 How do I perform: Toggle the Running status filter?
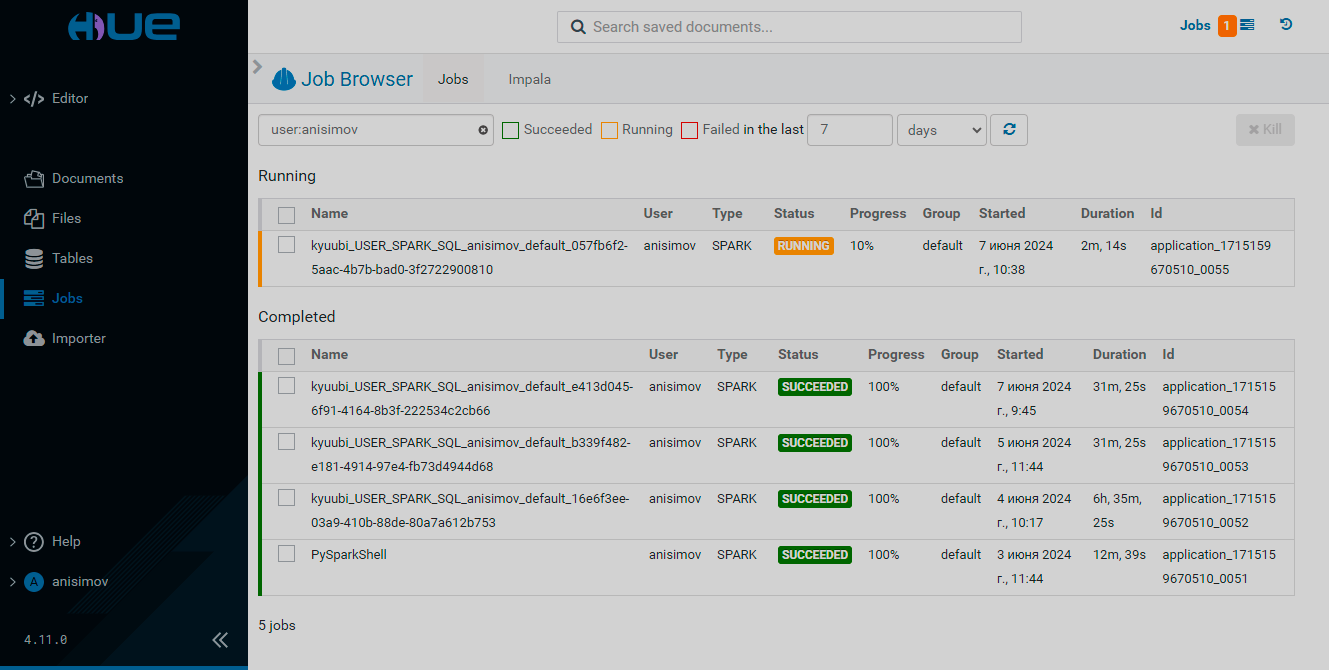point(609,130)
